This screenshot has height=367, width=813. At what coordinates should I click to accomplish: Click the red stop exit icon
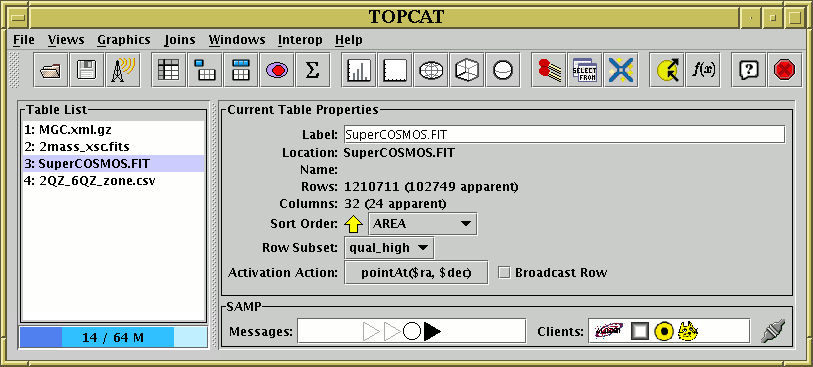point(784,70)
